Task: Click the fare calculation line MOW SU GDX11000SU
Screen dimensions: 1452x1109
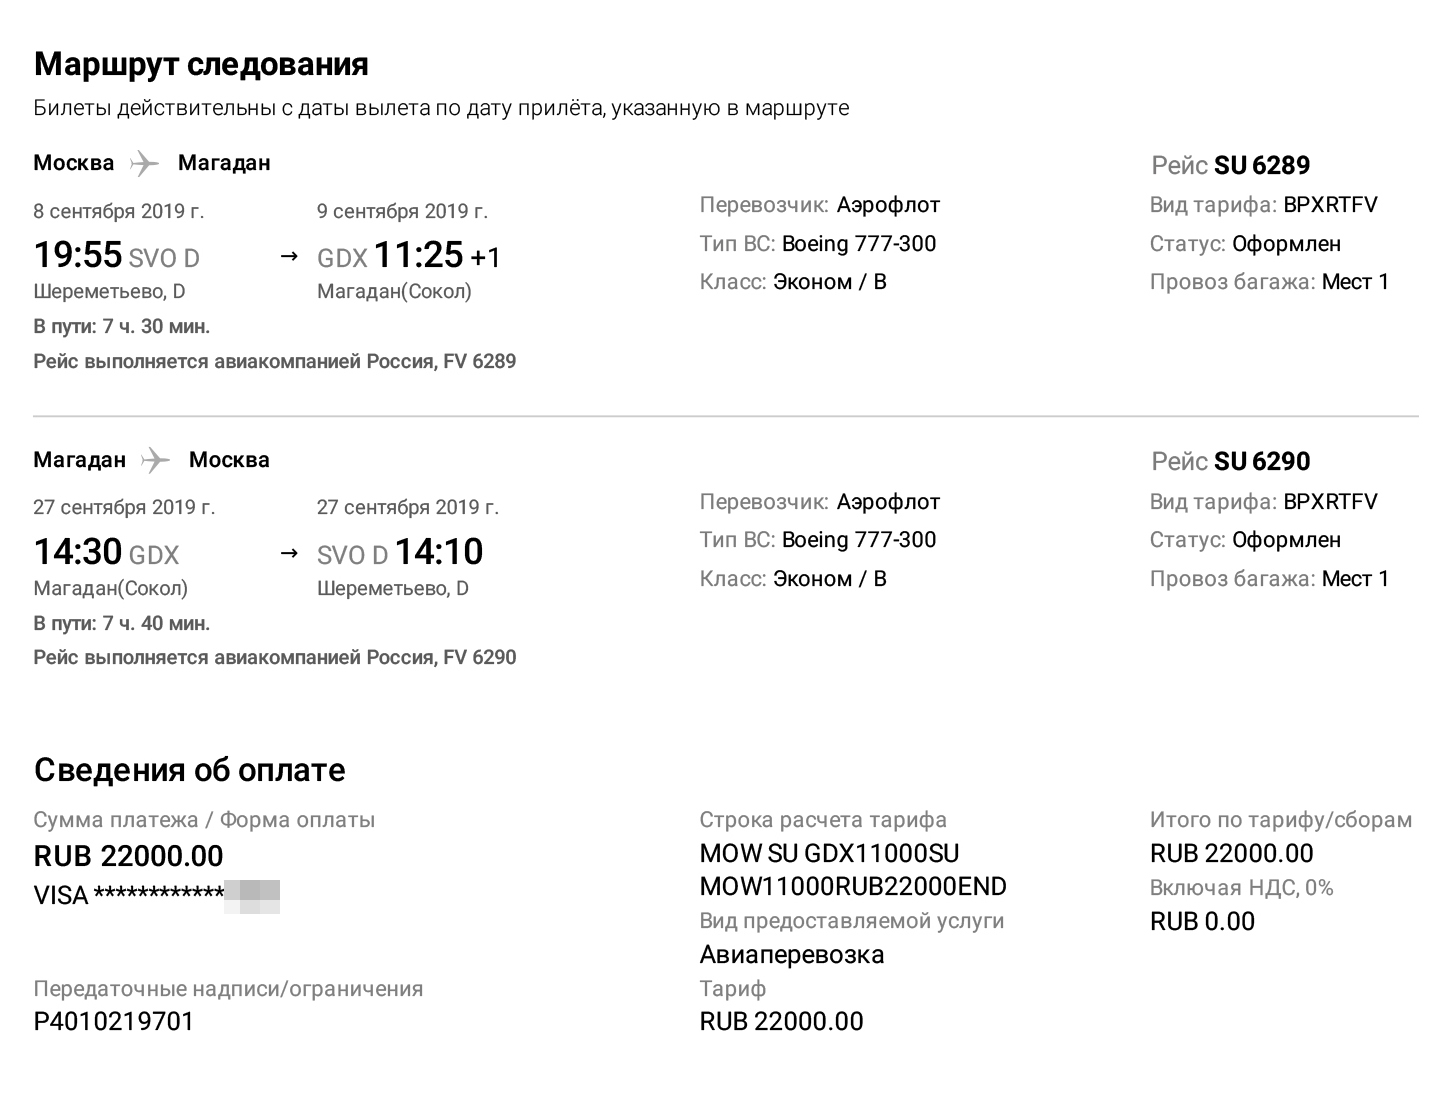Action: click(829, 853)
